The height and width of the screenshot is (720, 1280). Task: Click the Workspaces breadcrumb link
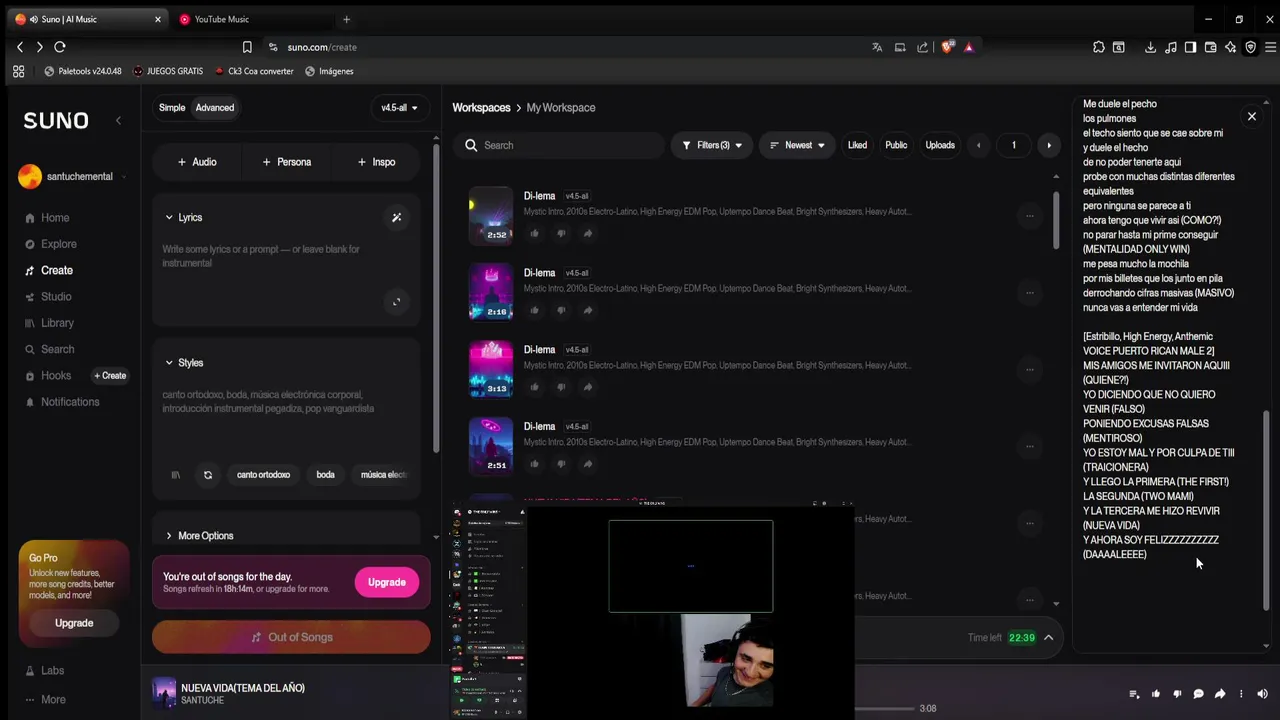(x=481, y=108)
